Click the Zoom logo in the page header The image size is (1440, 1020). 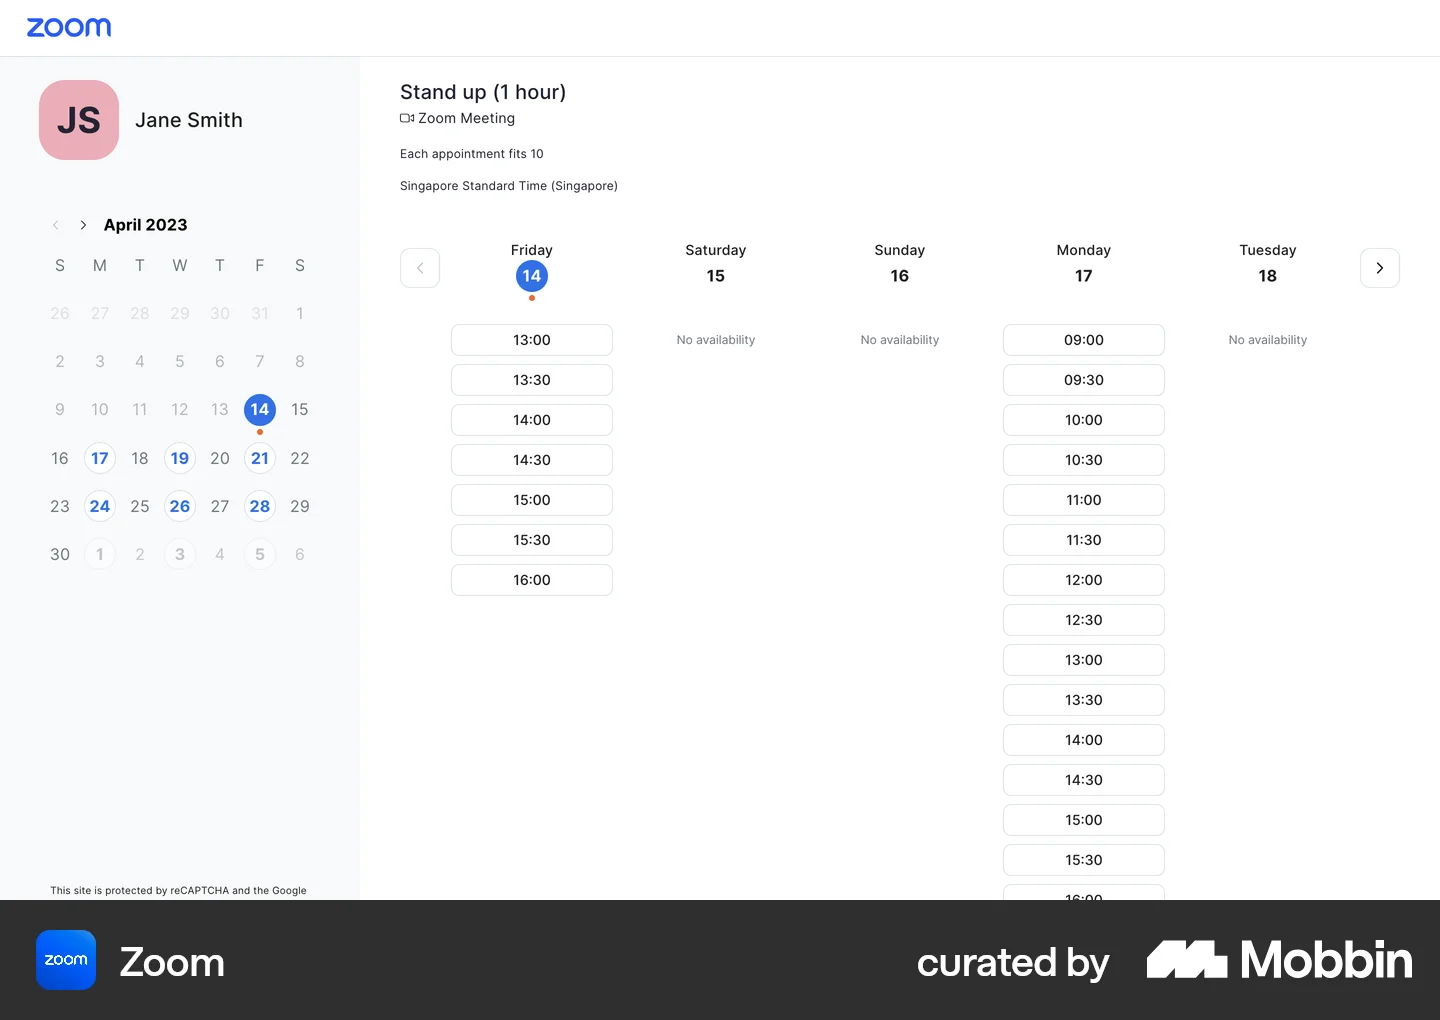pyautogui.click(x=69, y=27)
